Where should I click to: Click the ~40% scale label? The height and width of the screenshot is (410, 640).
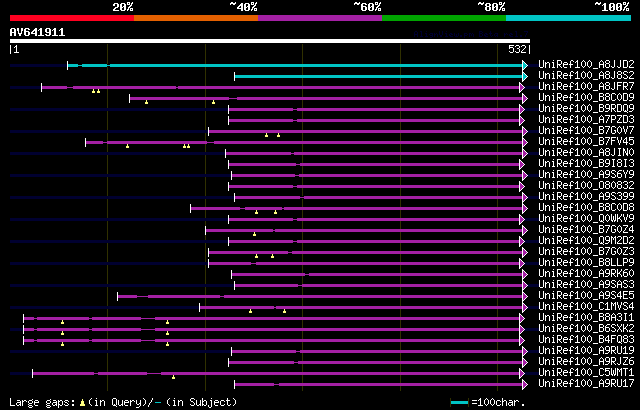coord(244,7)
